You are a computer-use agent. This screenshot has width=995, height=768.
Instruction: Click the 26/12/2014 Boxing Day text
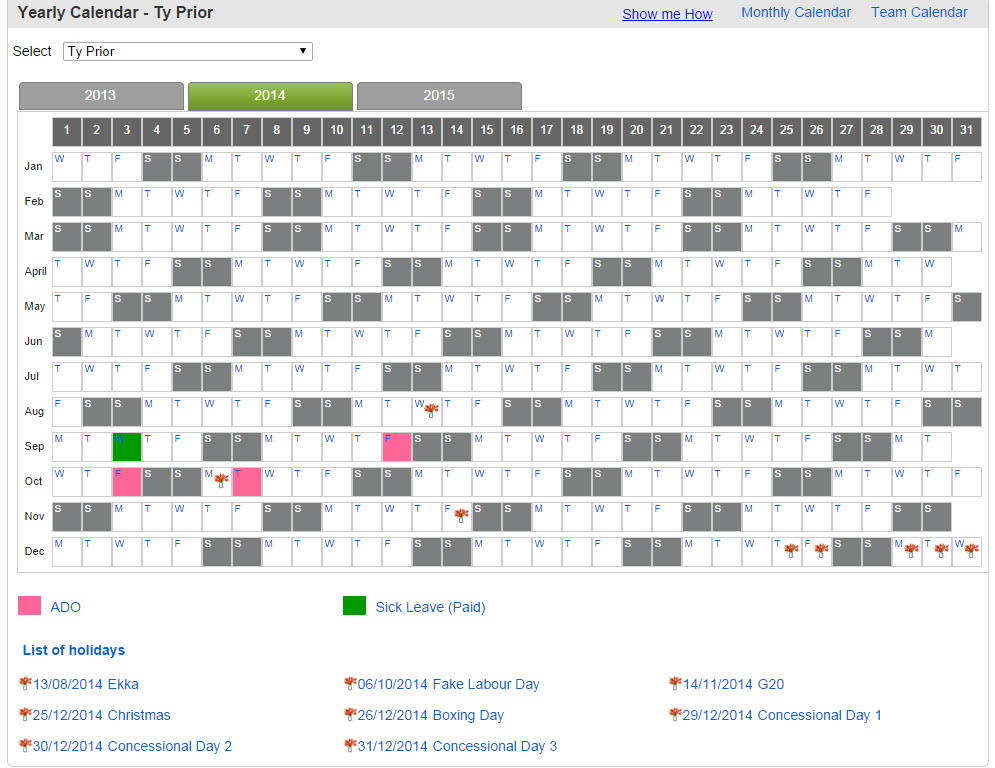coord(431,715)
